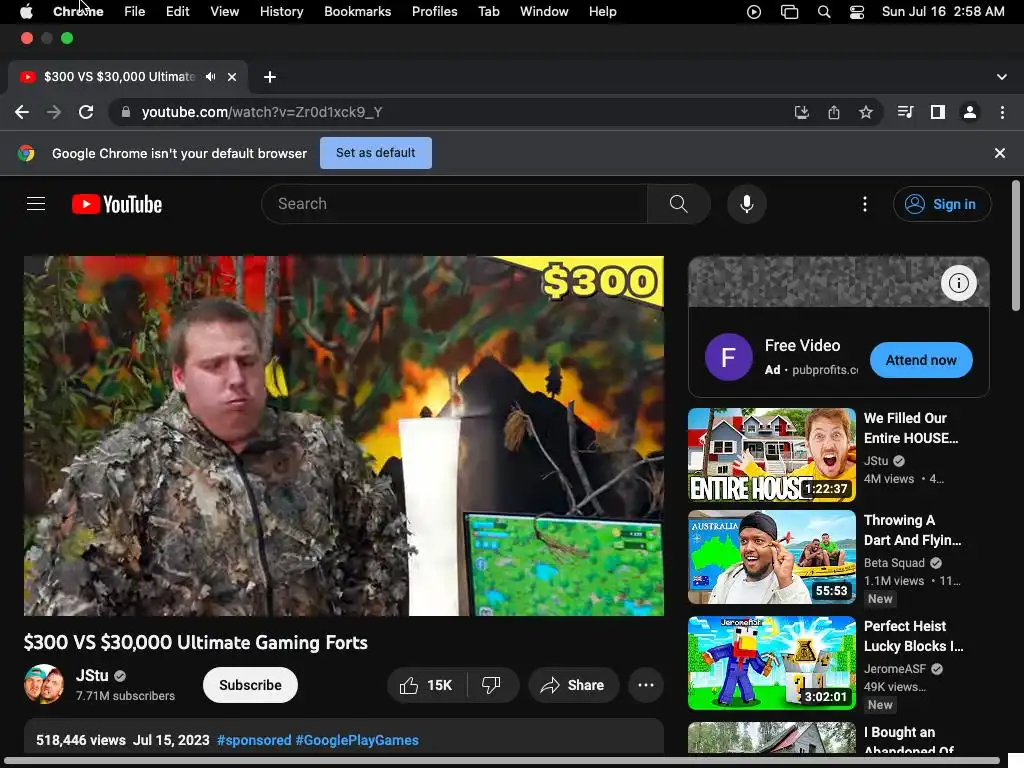Screen dimensions: 1024x768
Task: Bookmark this page with star icon
Action: pyautogui.click(x=865, y=112)
